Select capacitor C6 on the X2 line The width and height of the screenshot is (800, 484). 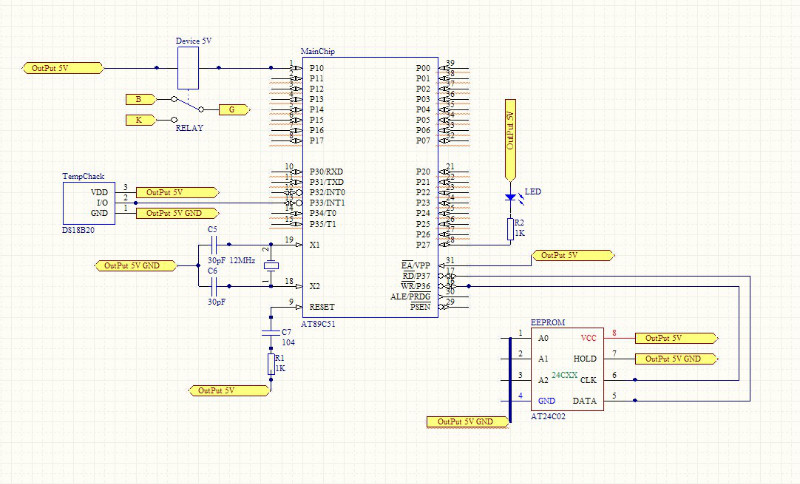(215, 285)
